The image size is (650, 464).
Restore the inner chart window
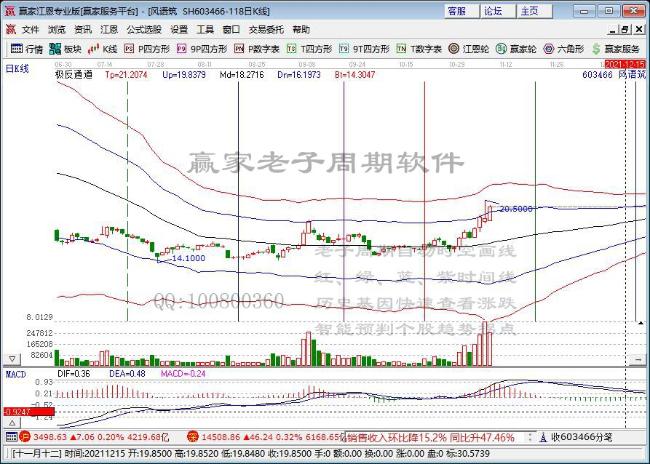click(625, 29)
